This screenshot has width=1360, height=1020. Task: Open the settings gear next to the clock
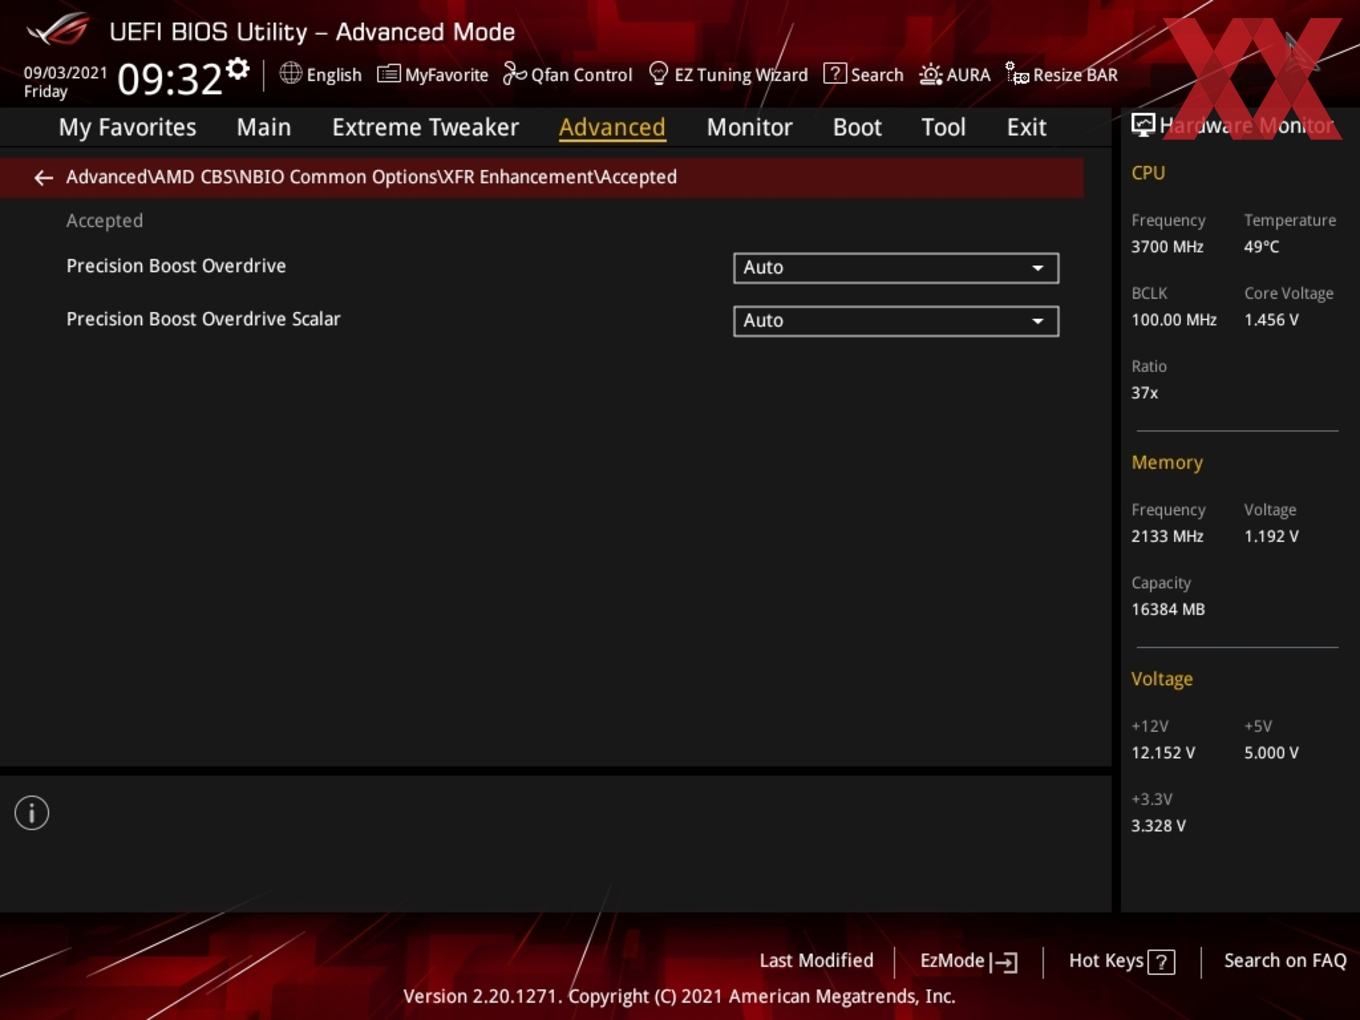tap(238, 68)
